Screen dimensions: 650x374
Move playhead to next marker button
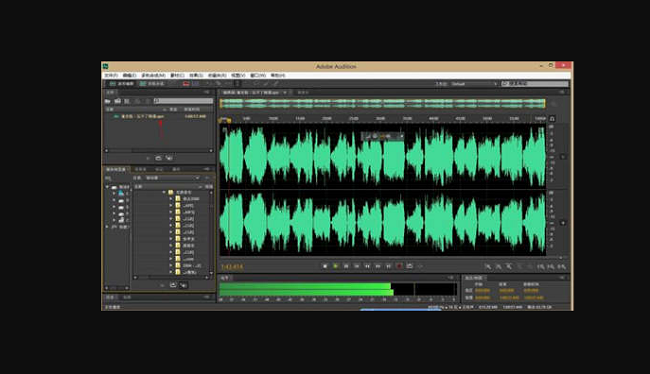pyautogui.click(x=388, y=266)
